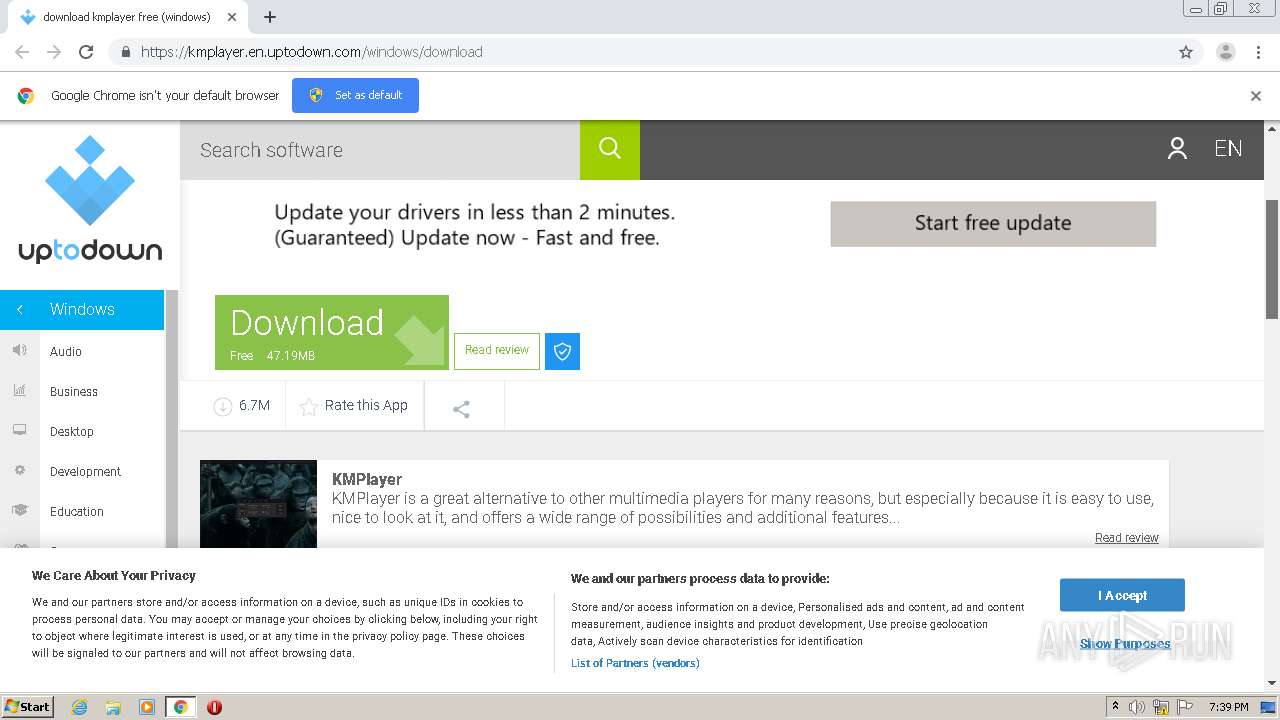
Task: Click the padlock site info icon
Action: click(125, 52)
